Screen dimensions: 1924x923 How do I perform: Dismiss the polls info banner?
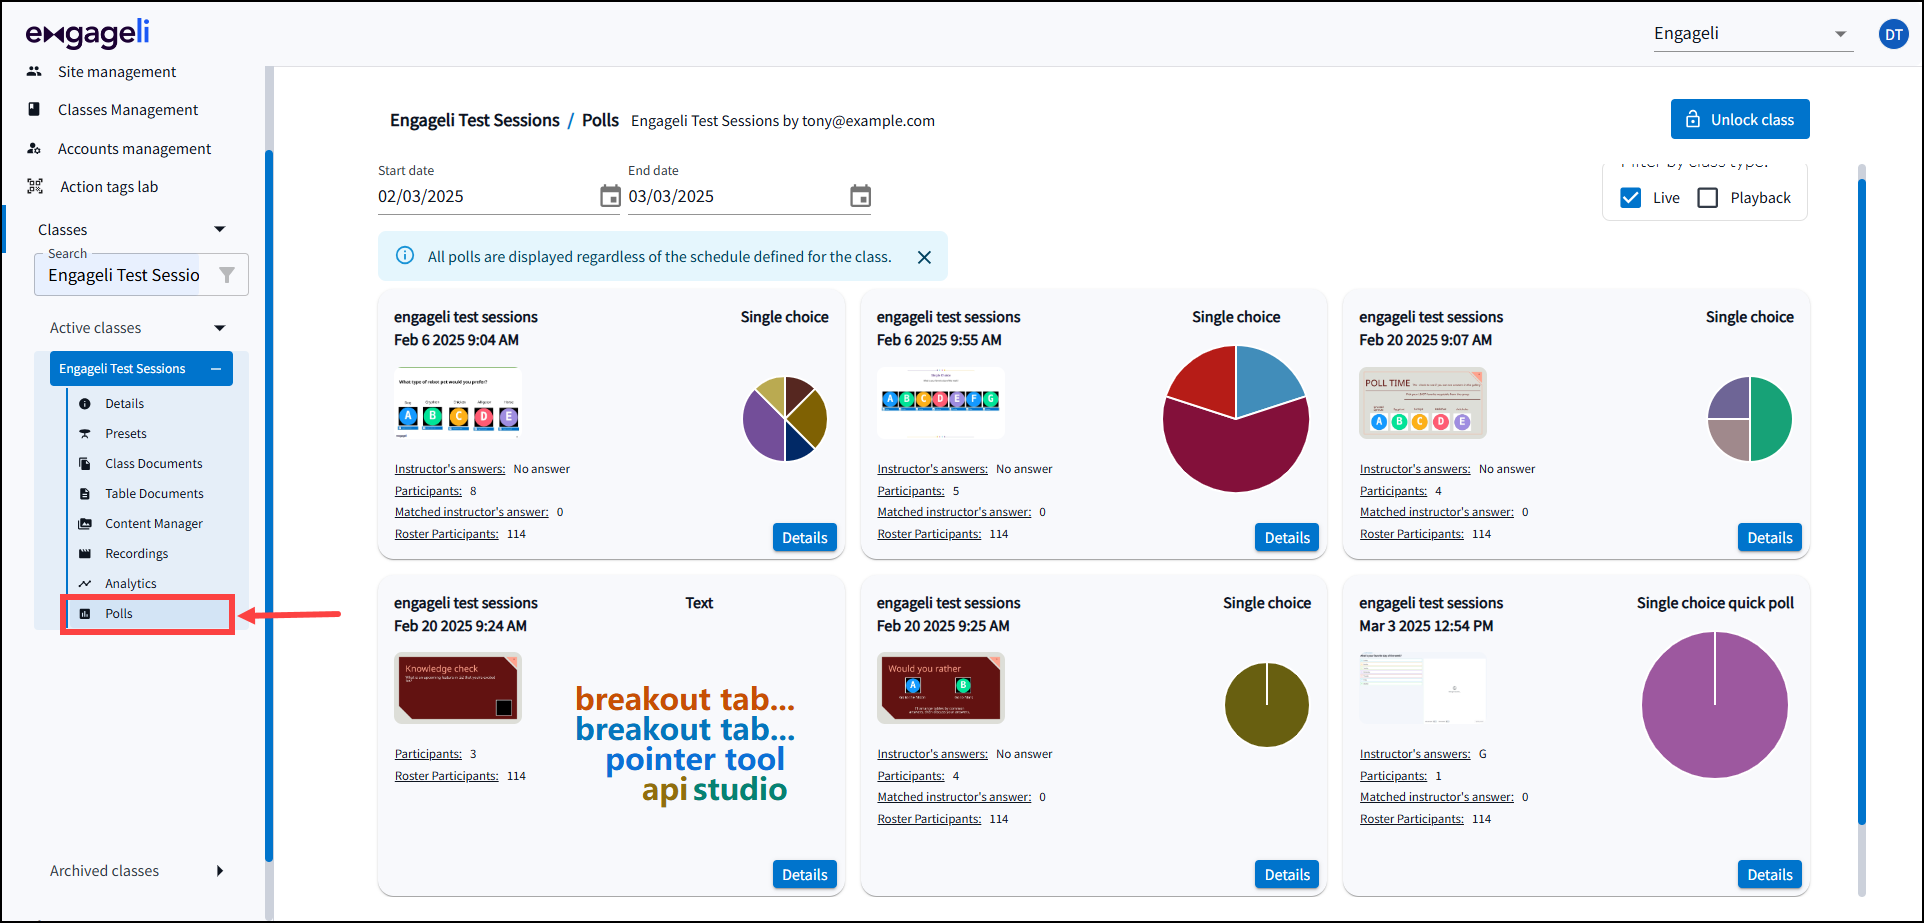pos(924,257)
